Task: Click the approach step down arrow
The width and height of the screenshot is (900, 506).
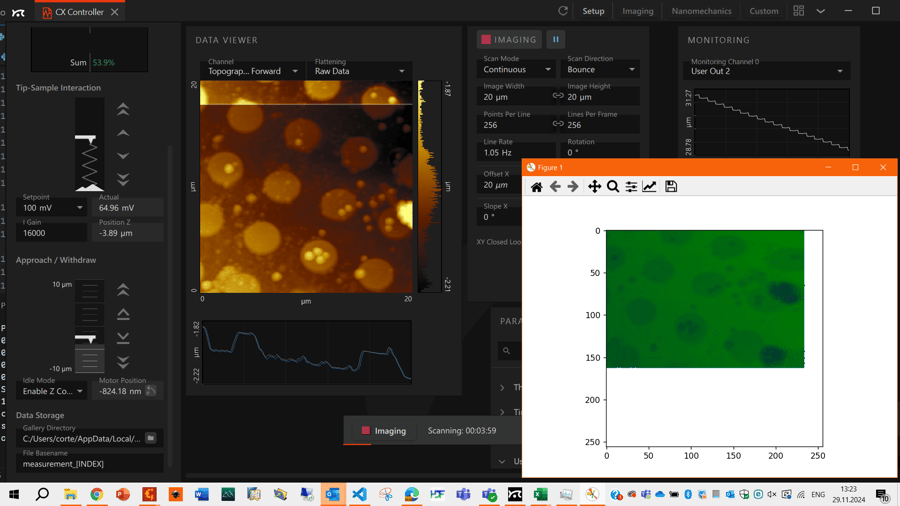Action: point(123,338)
